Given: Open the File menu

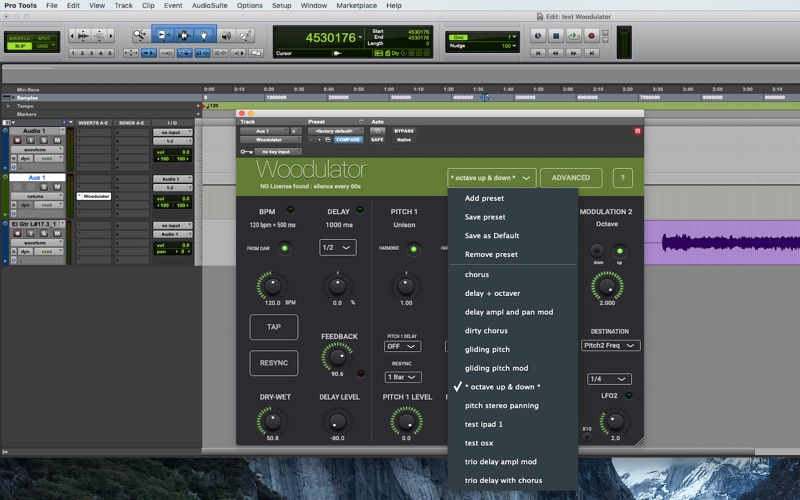Looking at the screenshot, I should coord(52,6).
